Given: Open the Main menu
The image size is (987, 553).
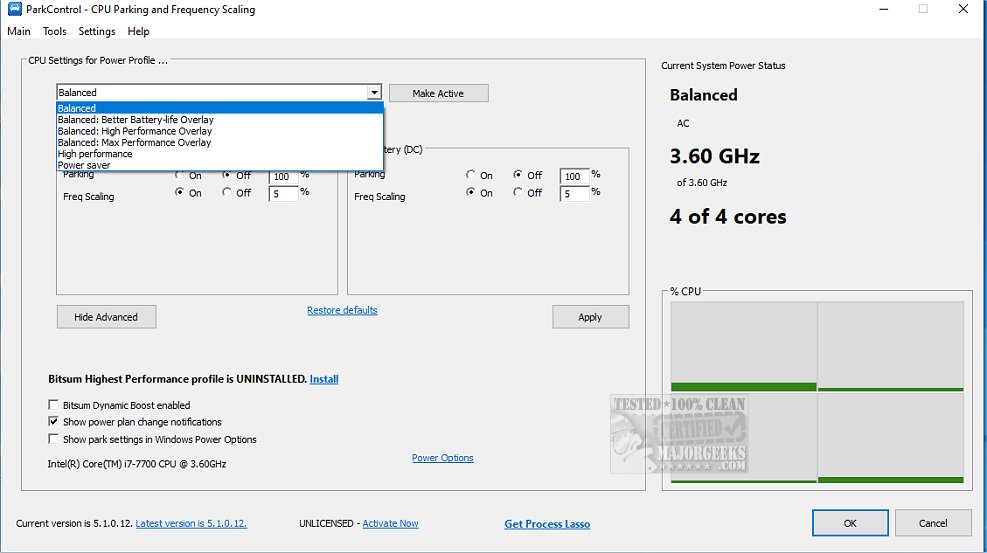Looking at the screenshot, I should click(19, 31).
